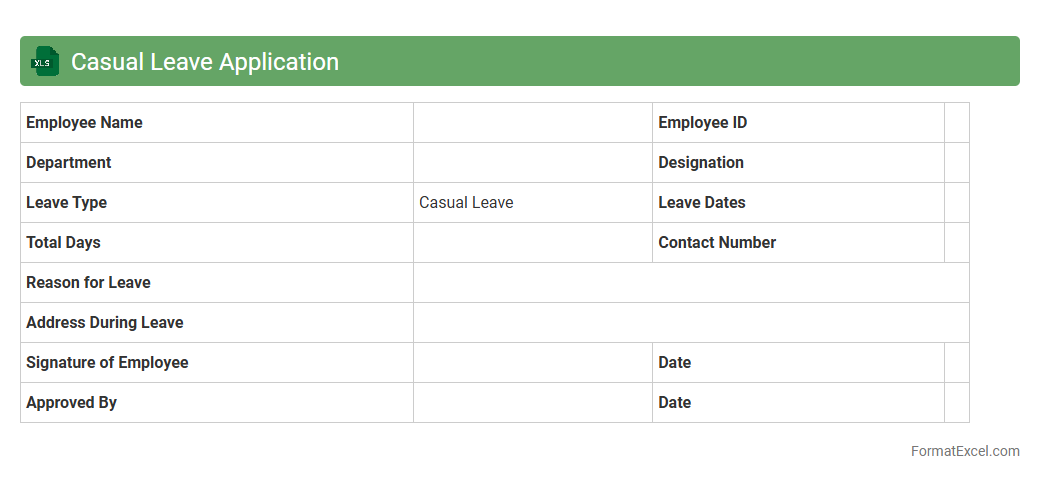Select the Leave Type label cell
This screenshot has width=1040, height=480.
pos(67,203)
